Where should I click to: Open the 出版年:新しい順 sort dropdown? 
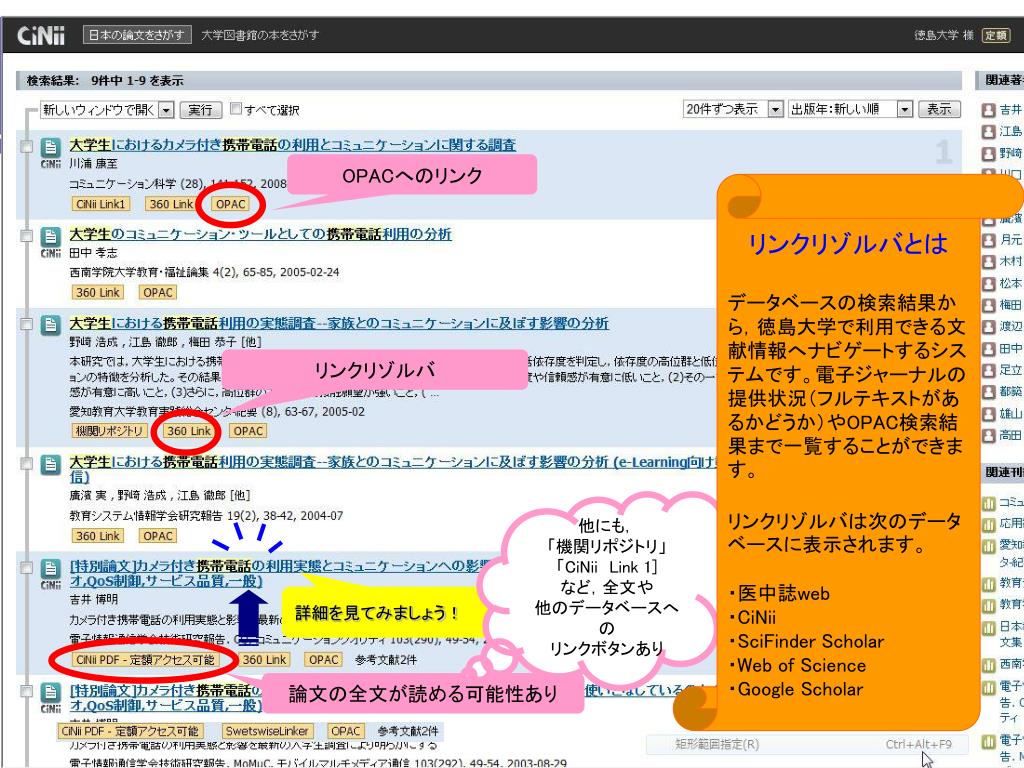[x=850, y=109]
